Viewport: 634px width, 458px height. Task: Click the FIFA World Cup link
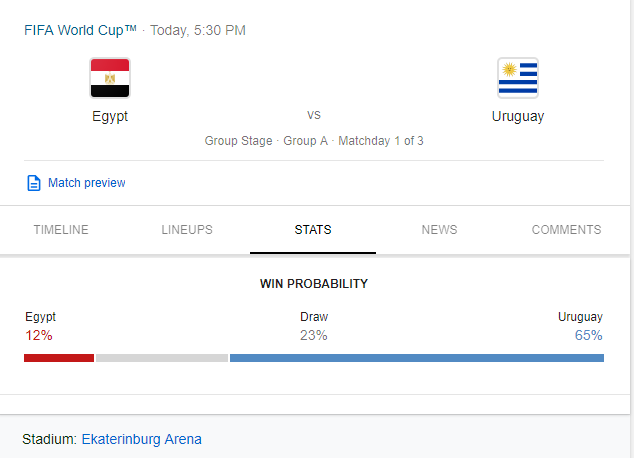tap(80, 30)
